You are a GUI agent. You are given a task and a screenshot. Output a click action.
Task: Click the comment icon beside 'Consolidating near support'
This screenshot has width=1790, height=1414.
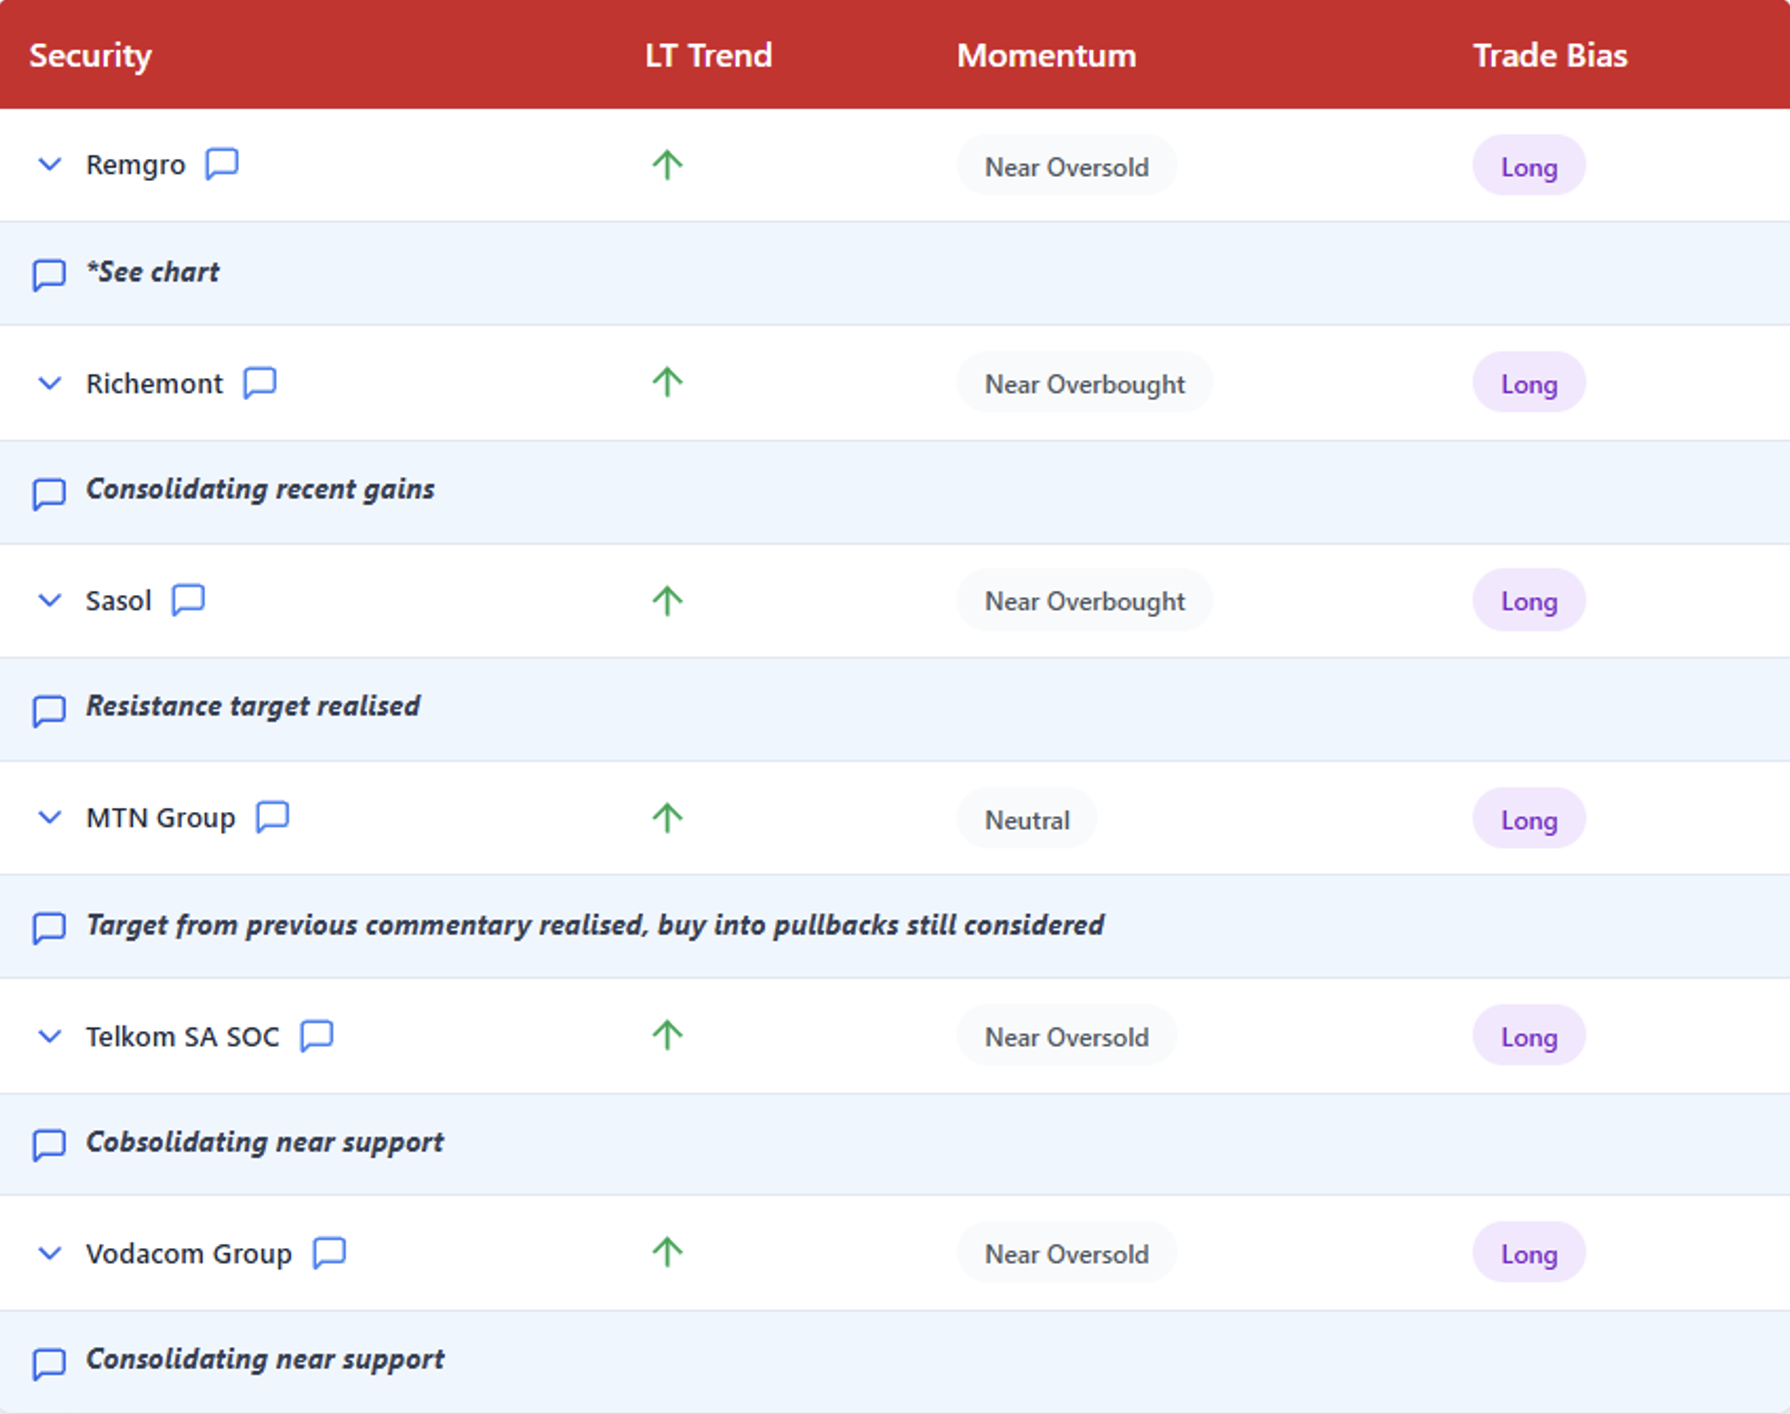(49, 1362)
